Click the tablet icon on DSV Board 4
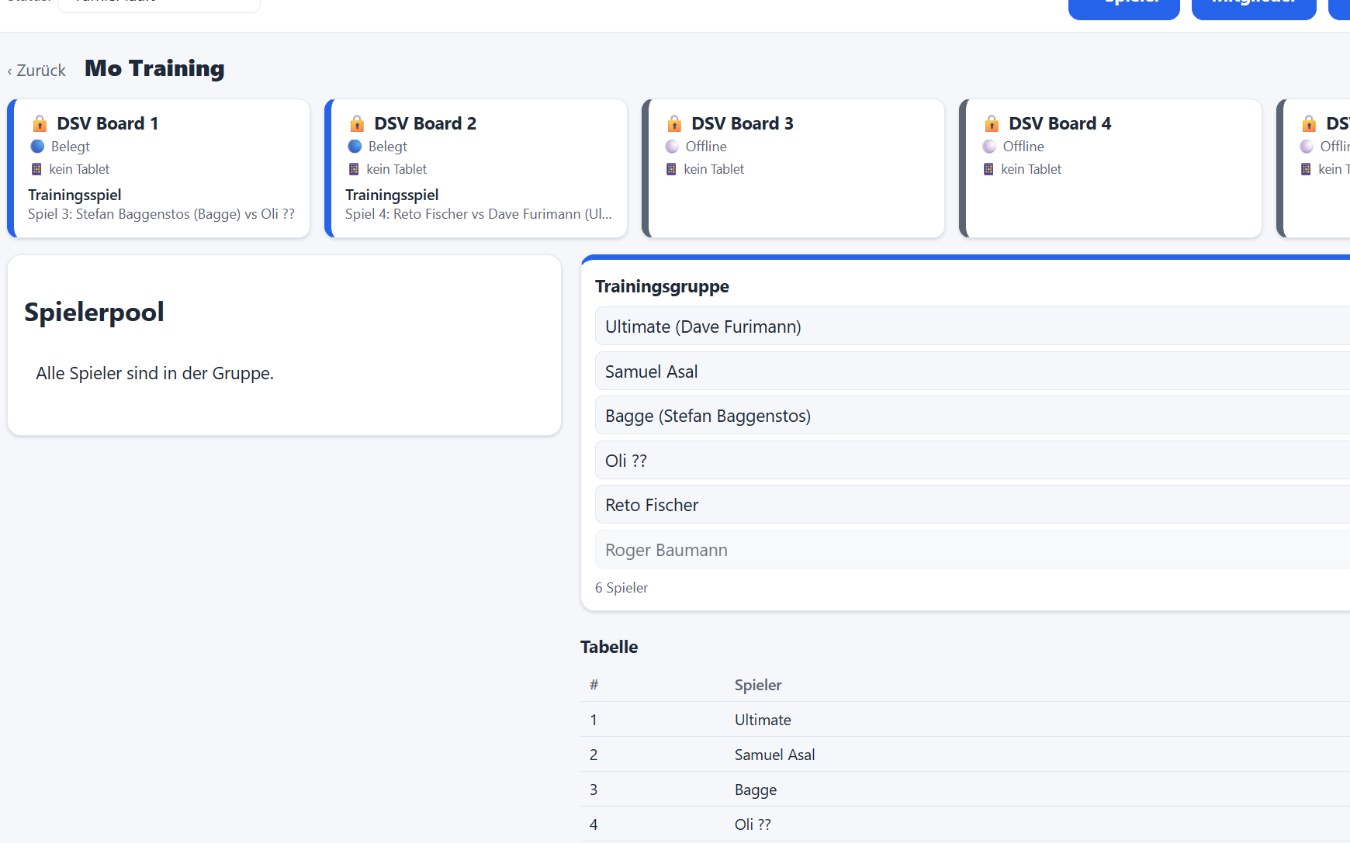The image size is (1350, 843). pos(989,169)
